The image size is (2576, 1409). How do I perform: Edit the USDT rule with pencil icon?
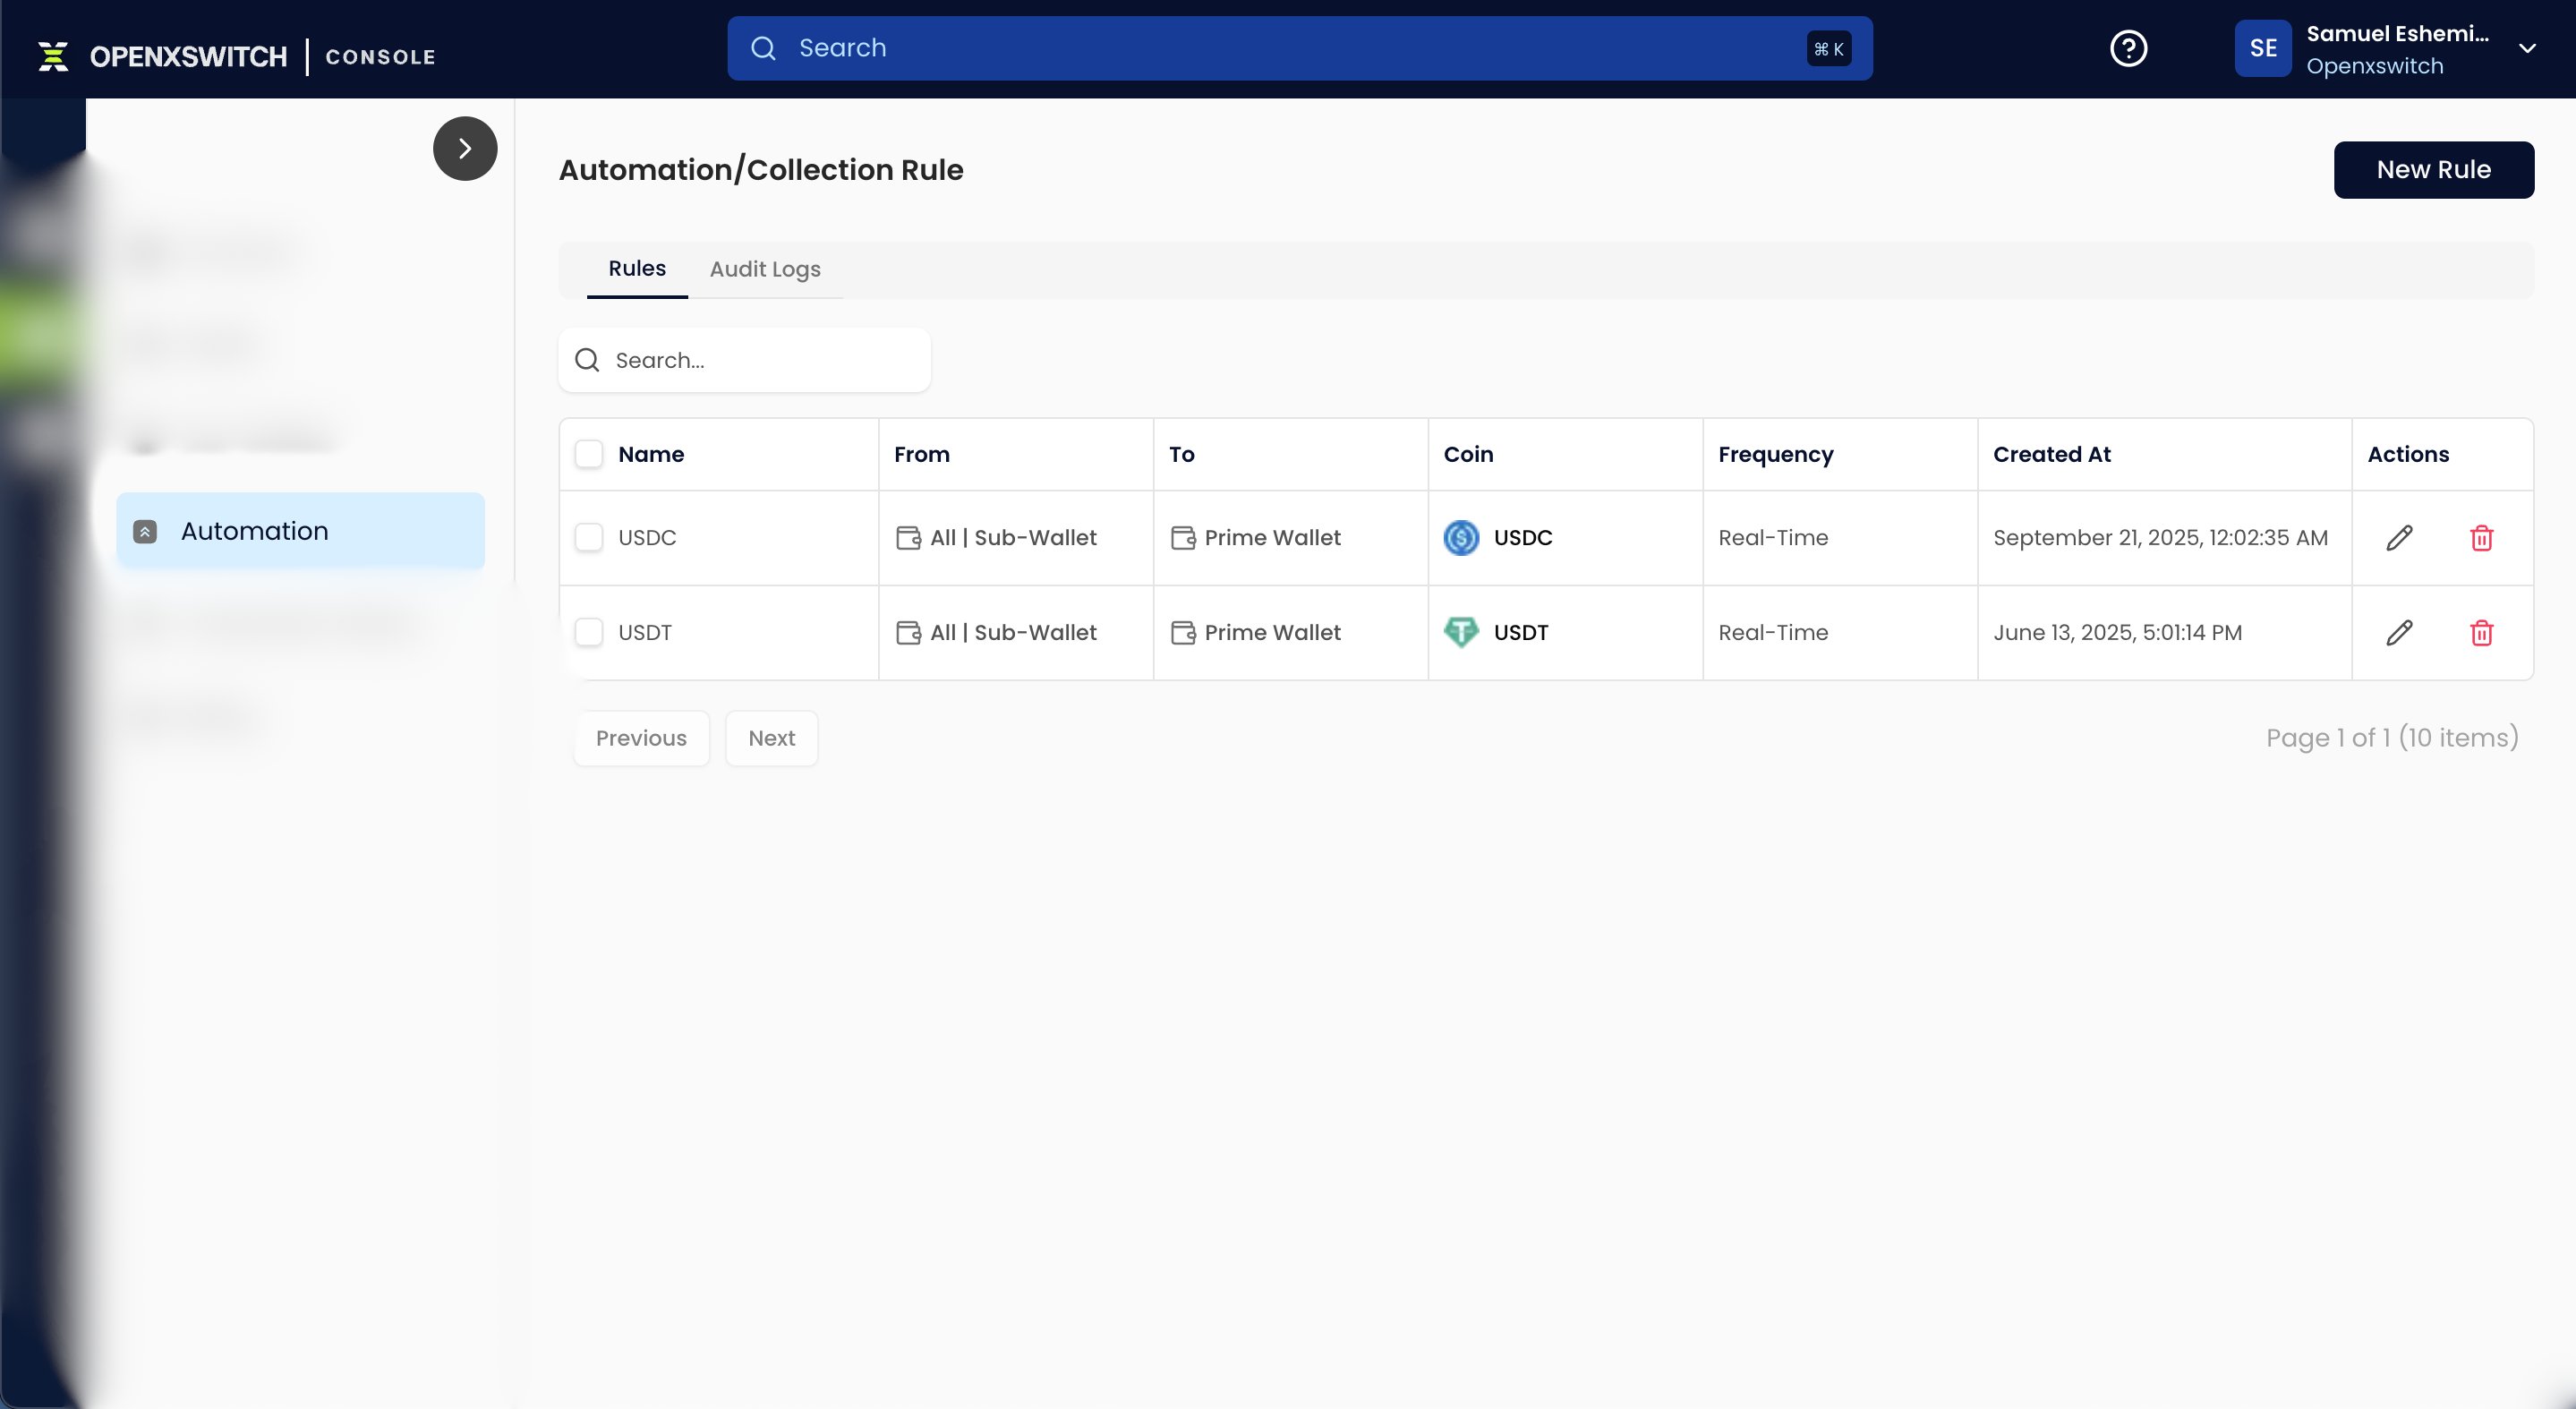[x=2399, y=633]
